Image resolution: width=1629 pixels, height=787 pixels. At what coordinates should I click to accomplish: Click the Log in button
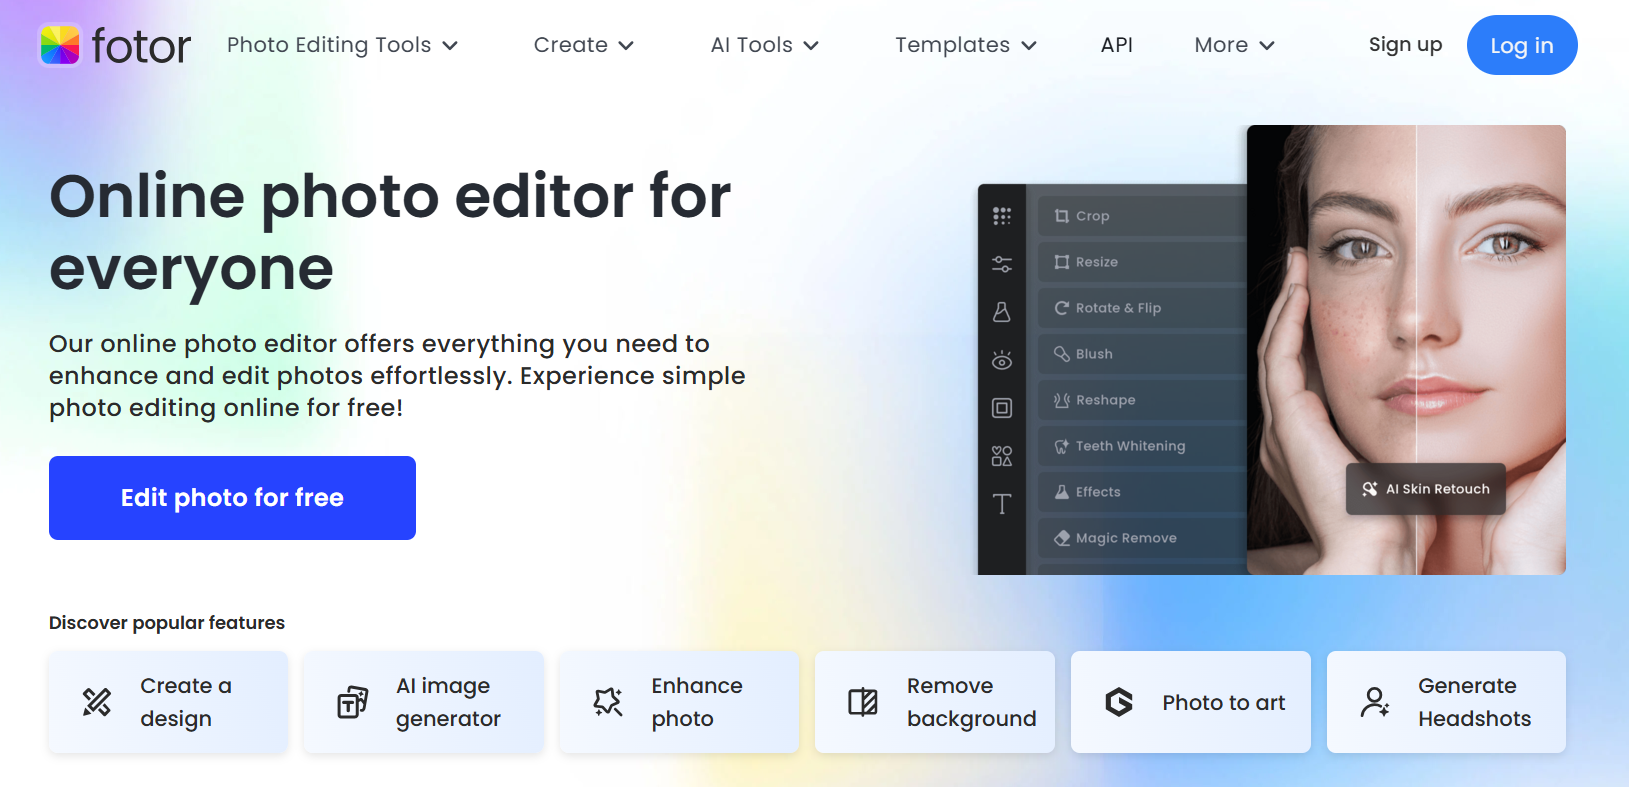coord(1522,45)
